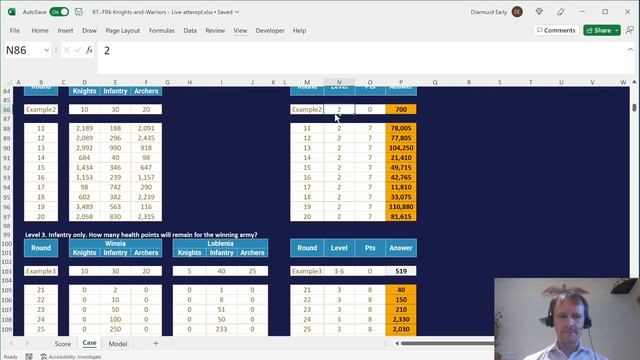Expand the Name Box dropdown arrow
Viewport: 640px width, 360px height.
tap(47, 50)
